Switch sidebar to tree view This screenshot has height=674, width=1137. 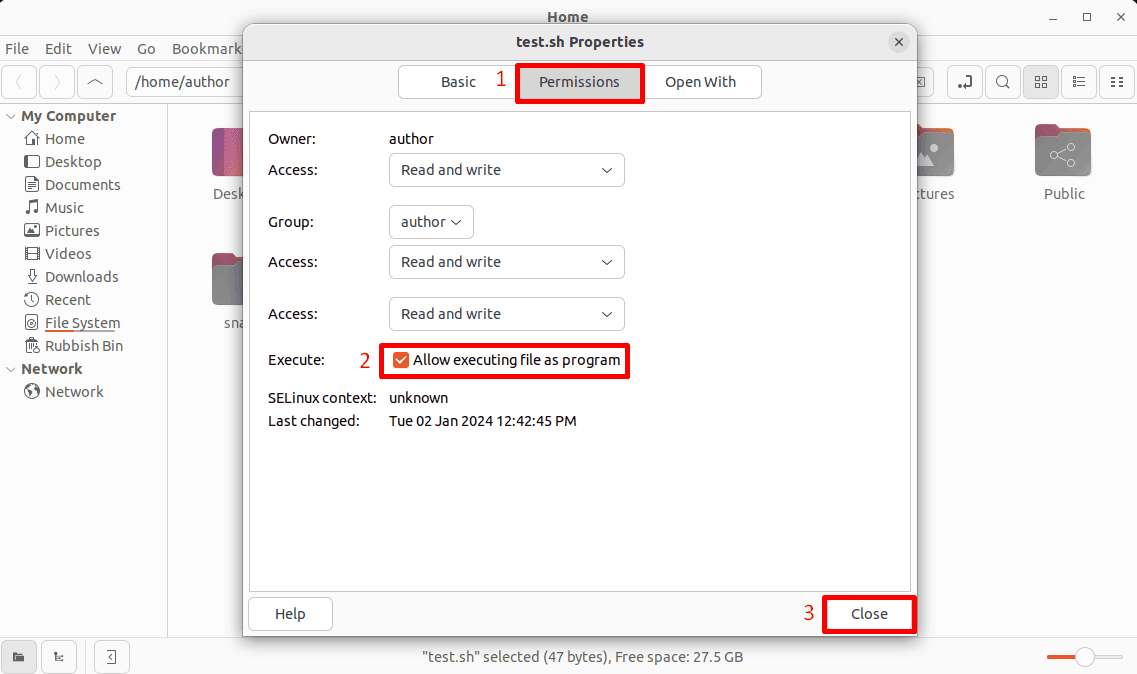pos(57,657)
